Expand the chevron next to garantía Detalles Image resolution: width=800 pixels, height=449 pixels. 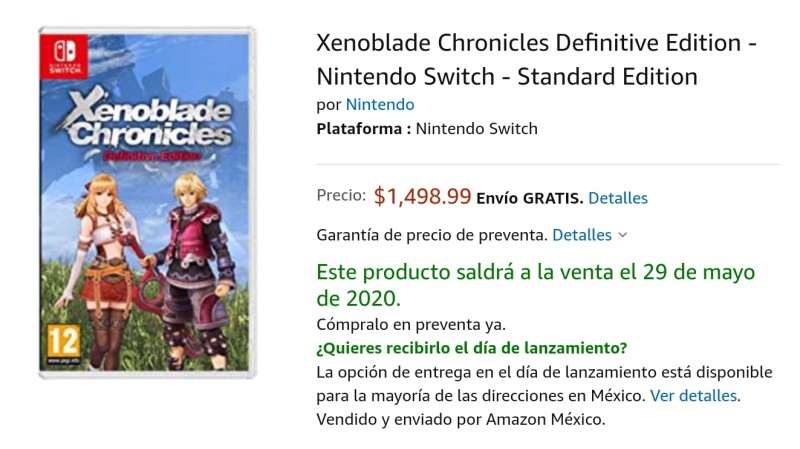(x=622, y=235)
